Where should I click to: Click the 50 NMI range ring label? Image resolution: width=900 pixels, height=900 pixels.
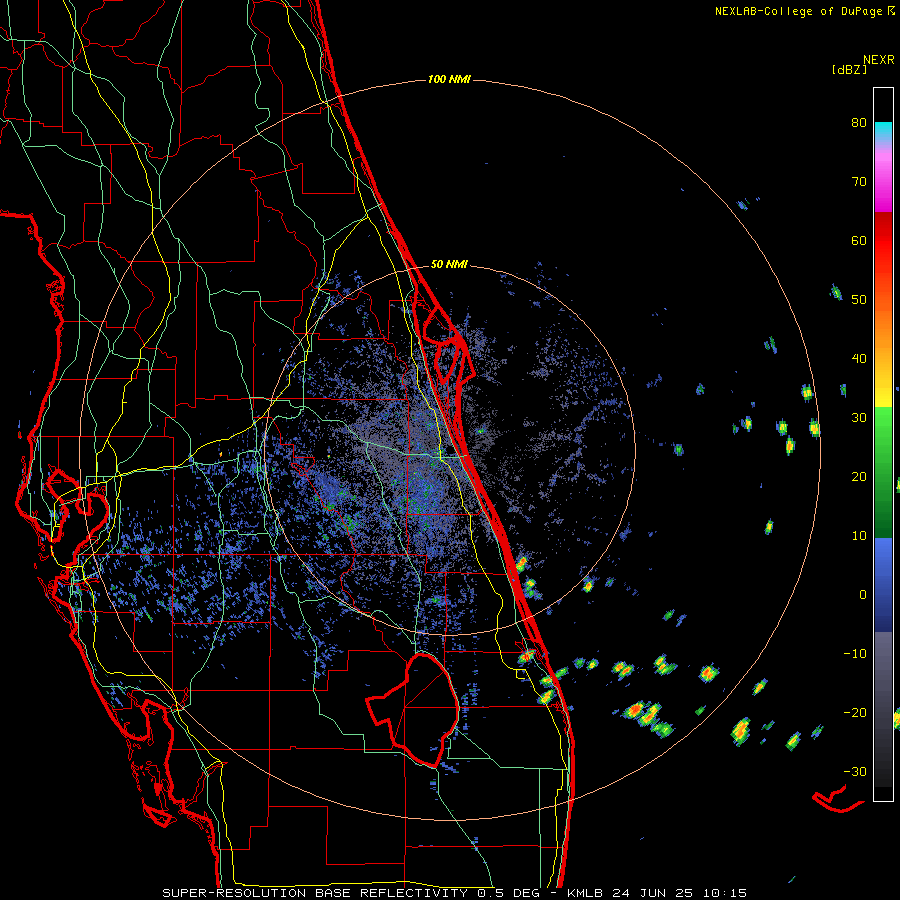449,265
